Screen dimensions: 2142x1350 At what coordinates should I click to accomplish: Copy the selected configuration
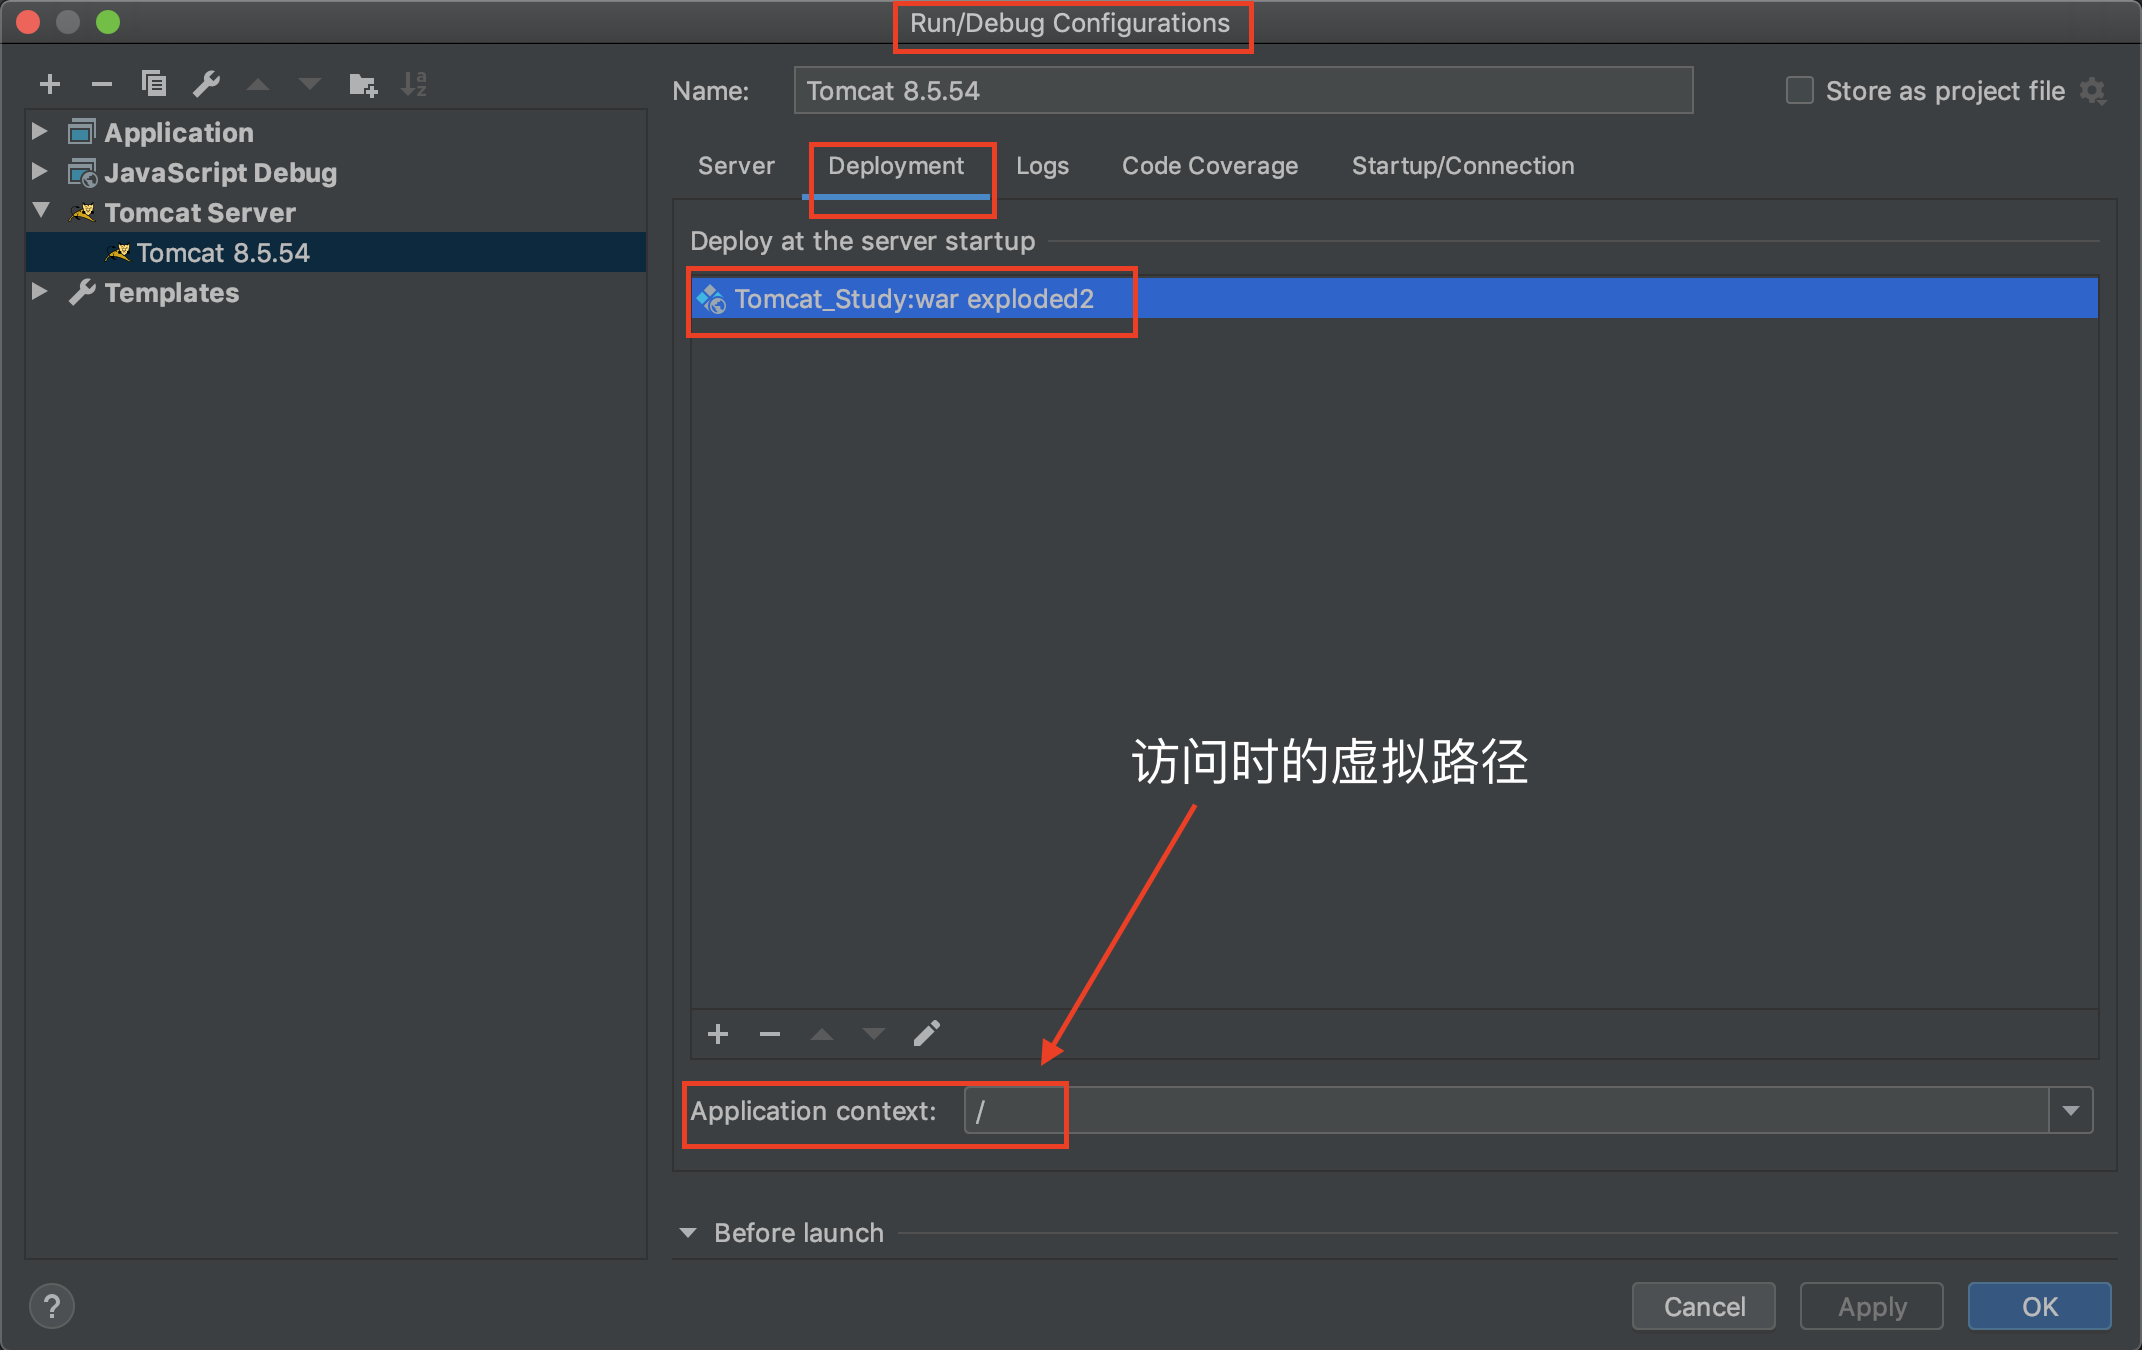[153, 84]
